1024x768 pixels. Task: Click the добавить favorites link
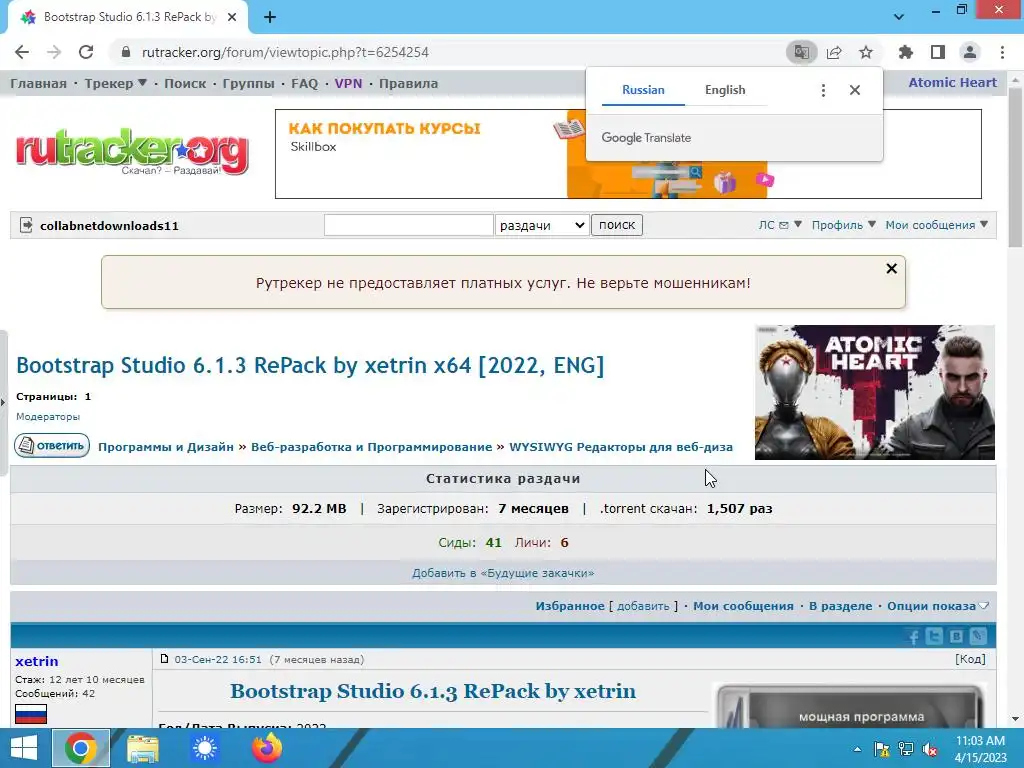643,606
